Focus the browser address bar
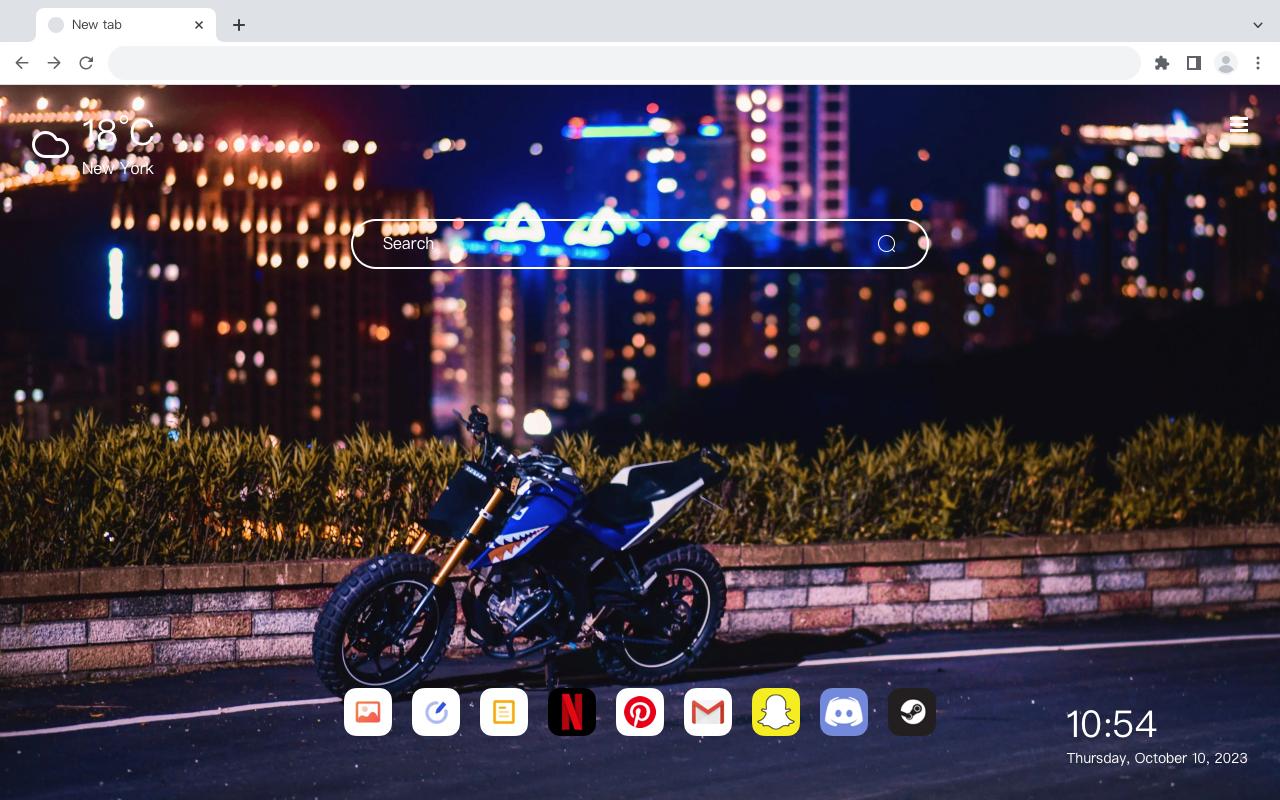 [x=624, y=63]
